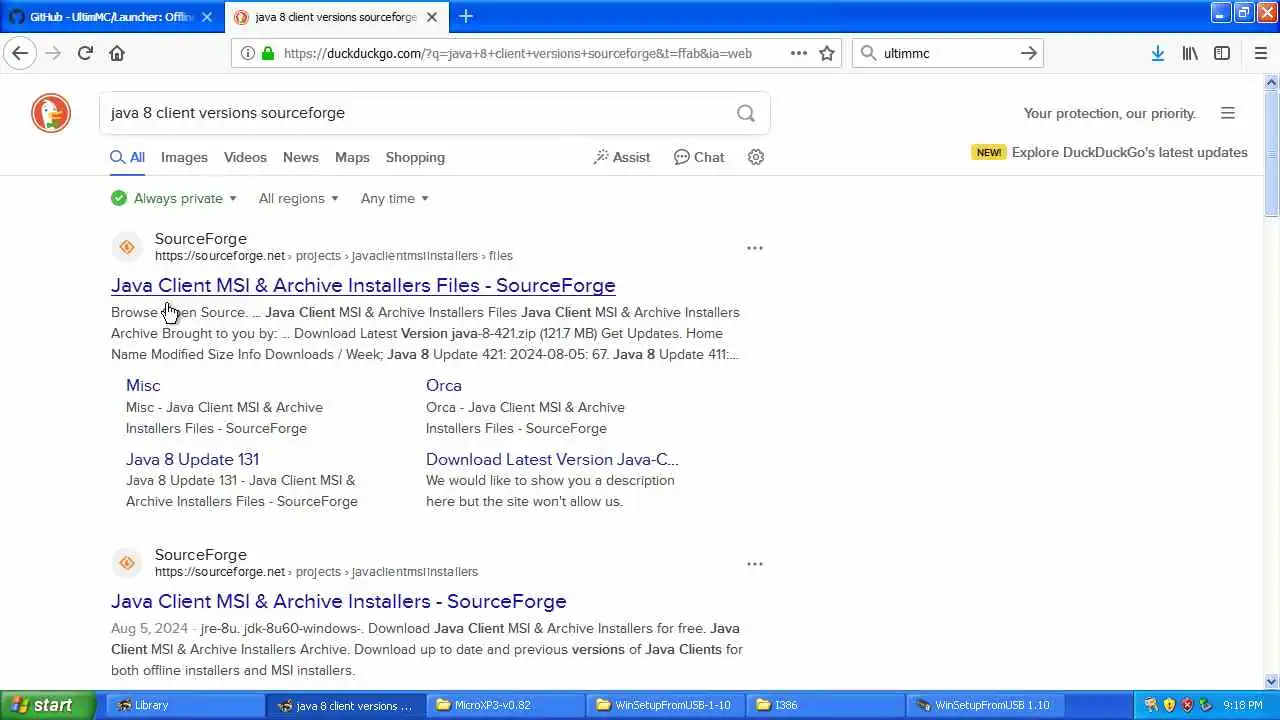
Task: Switch to Videos results
Action: click(245, 157)
